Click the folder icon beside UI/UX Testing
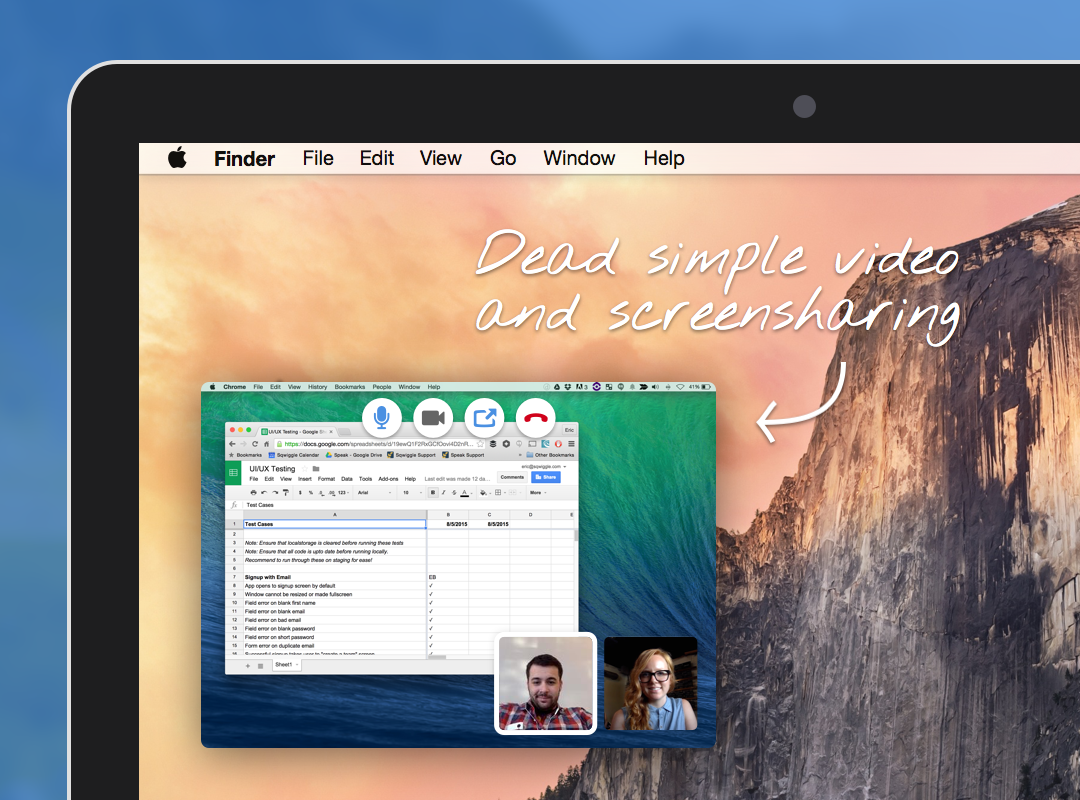 point(316,469)
